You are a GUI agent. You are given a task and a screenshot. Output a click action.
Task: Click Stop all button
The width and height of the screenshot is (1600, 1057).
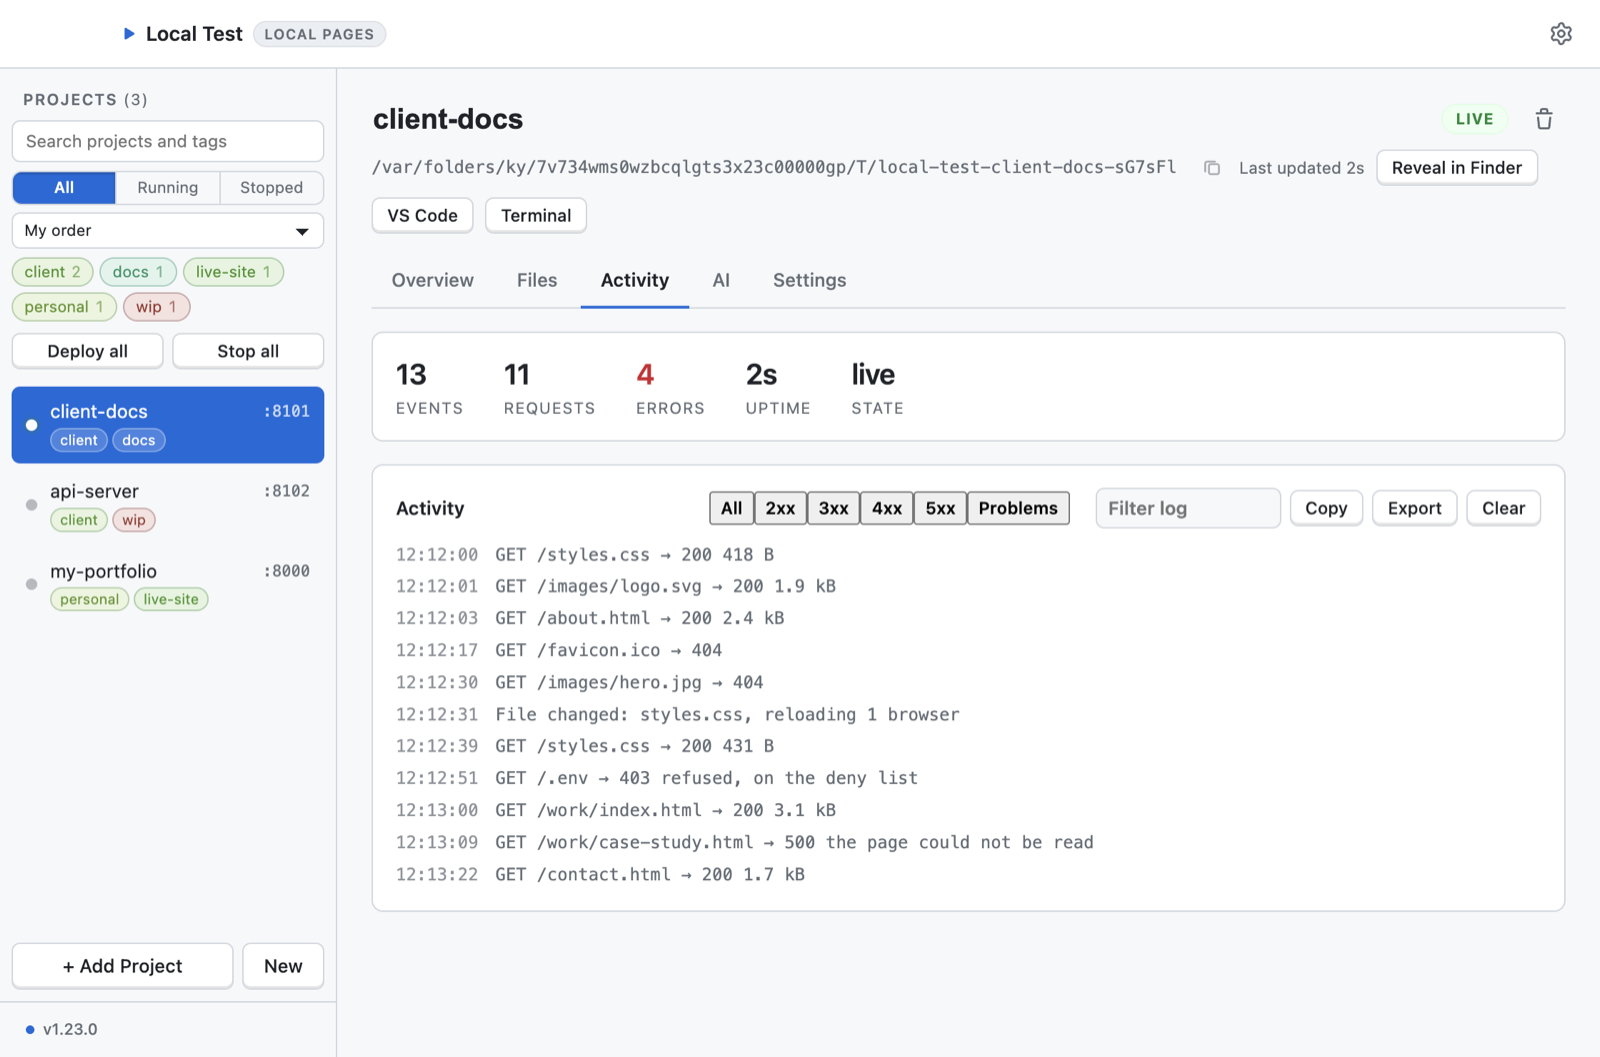pyautogui.click(x=248, y=351)
